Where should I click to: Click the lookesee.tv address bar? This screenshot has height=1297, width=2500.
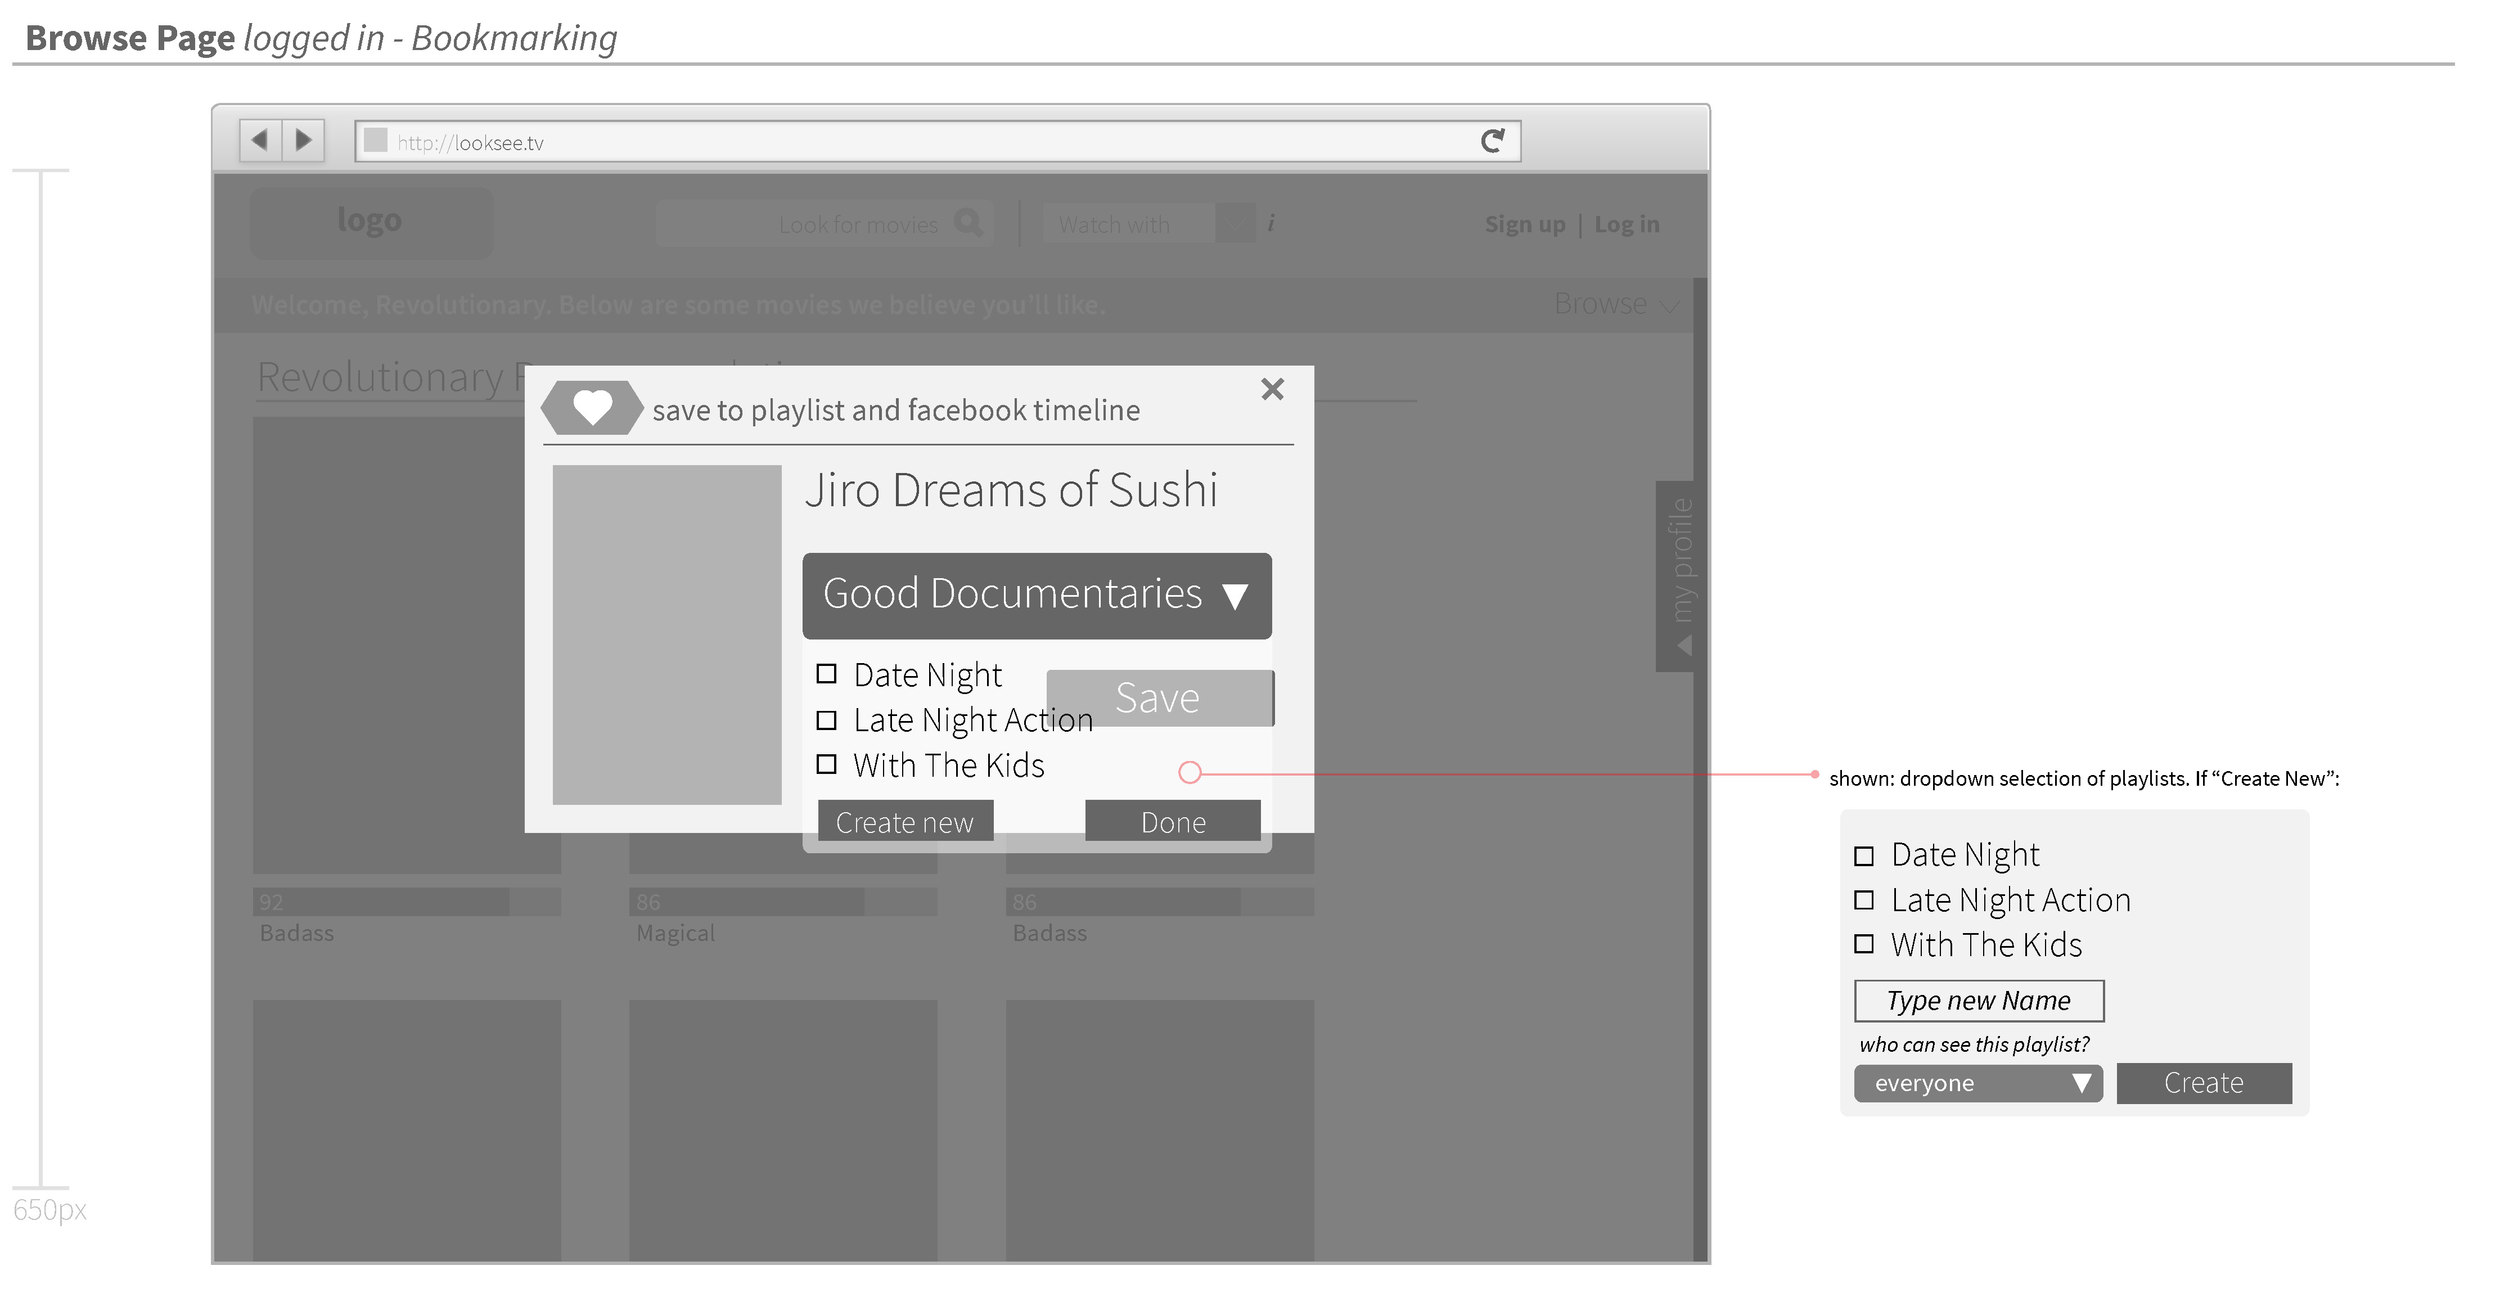pos(938,141)
